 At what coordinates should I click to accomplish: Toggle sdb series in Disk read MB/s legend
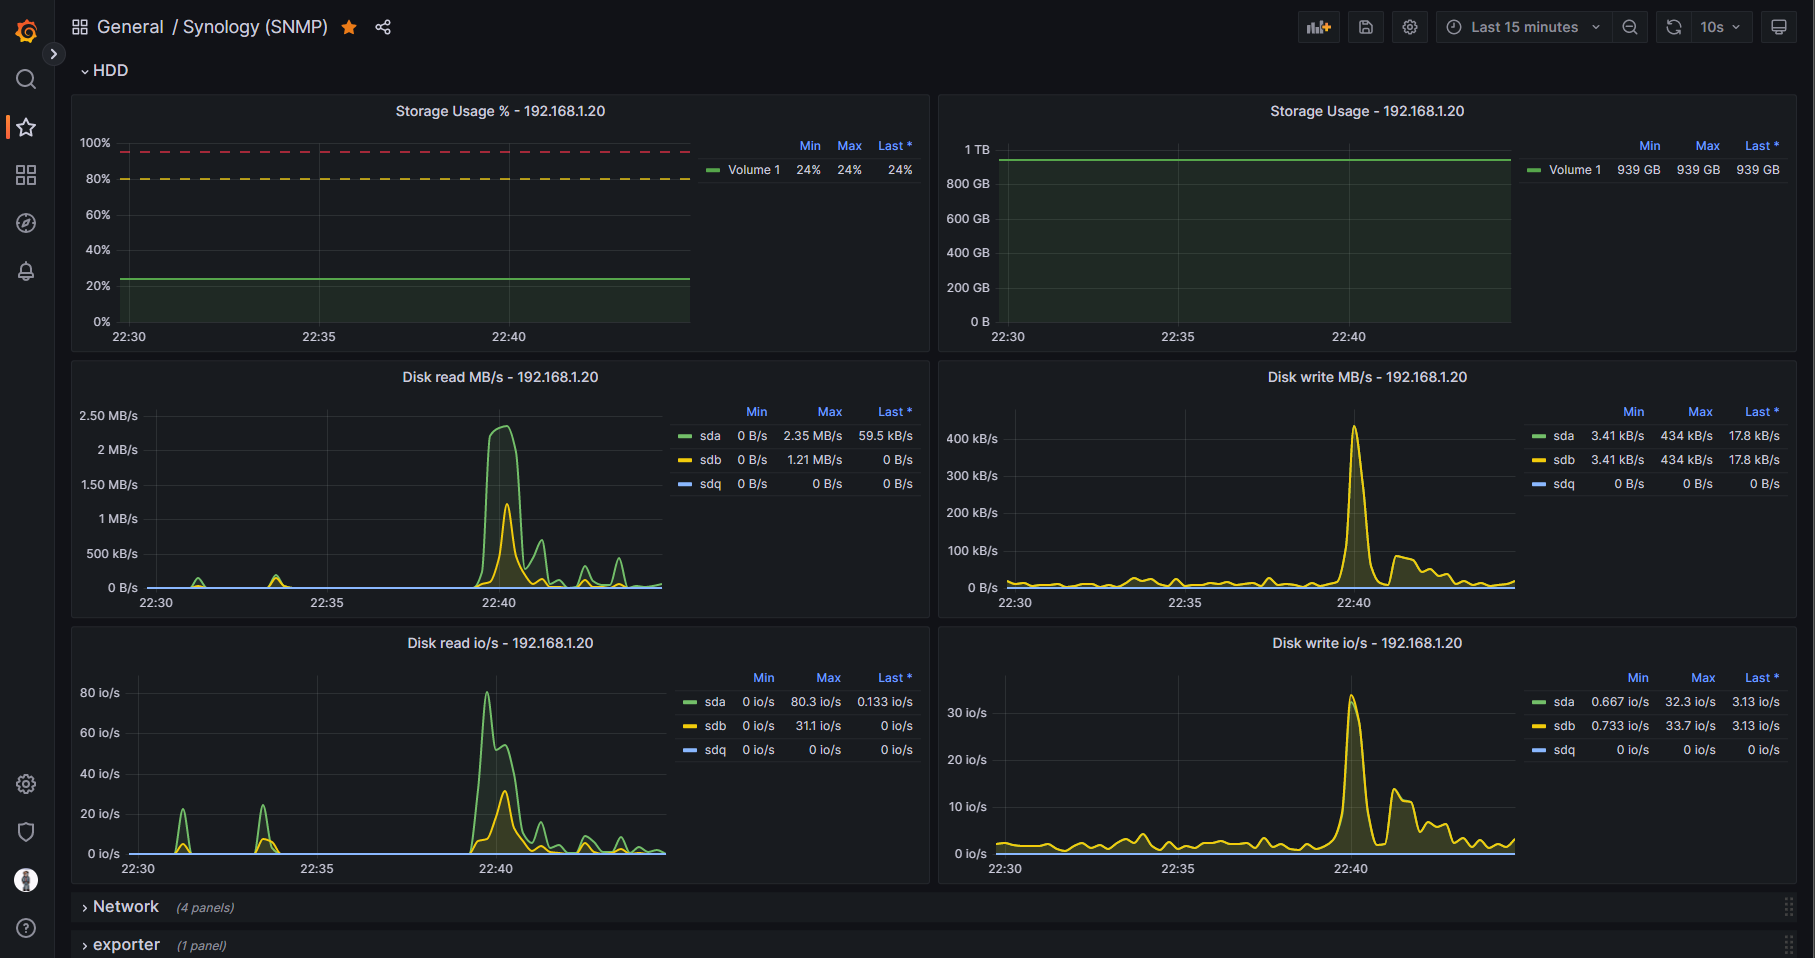click(710, 460)
